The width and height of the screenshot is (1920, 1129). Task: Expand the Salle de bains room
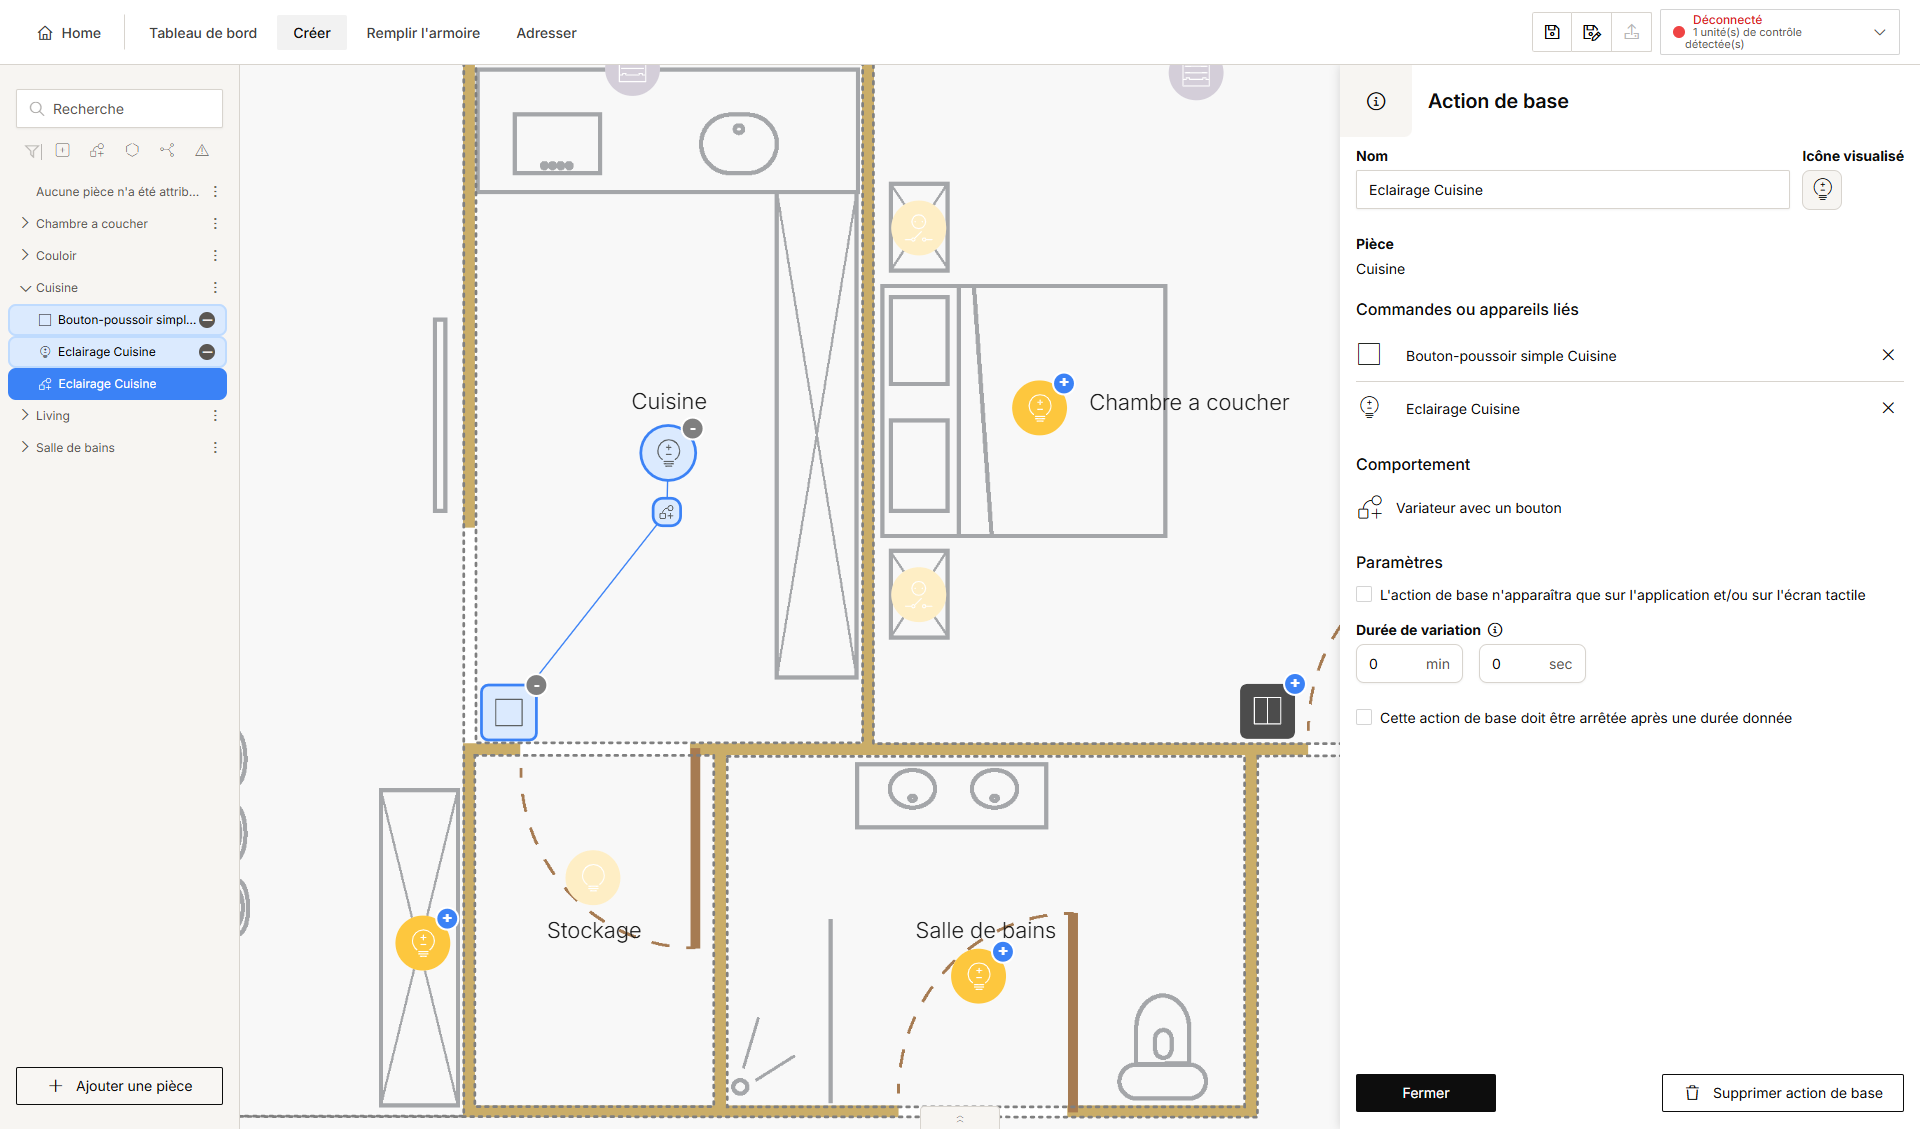[x=25, y=447]
